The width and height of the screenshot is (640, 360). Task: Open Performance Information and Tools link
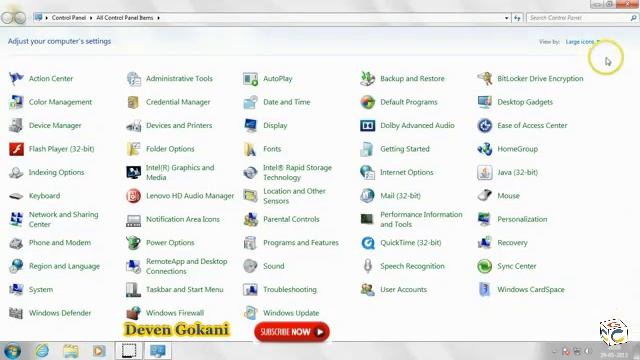click(421, 219)
